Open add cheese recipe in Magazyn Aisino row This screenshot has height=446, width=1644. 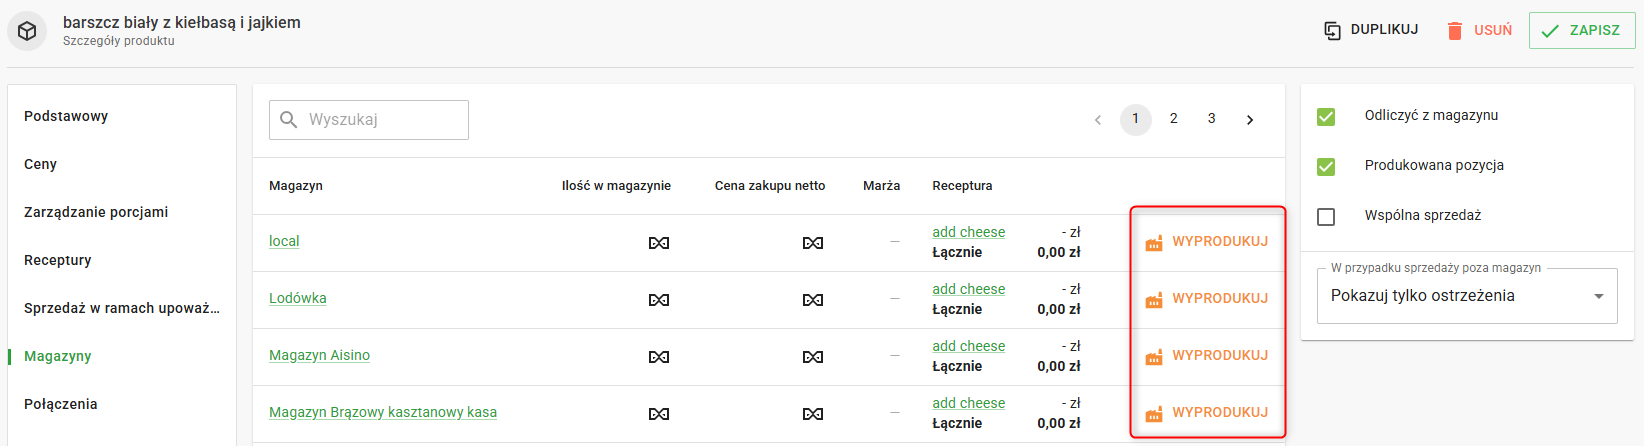coord(969,346)
